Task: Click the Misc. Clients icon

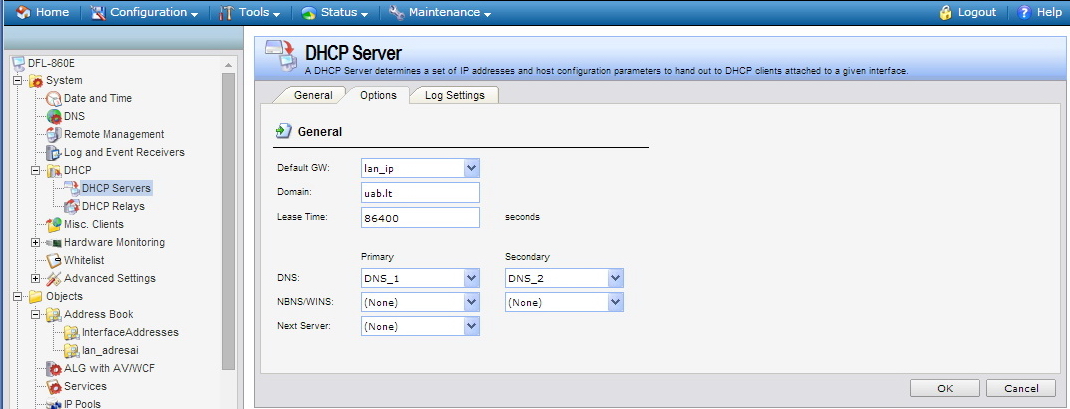Action: tap(54, 225)
